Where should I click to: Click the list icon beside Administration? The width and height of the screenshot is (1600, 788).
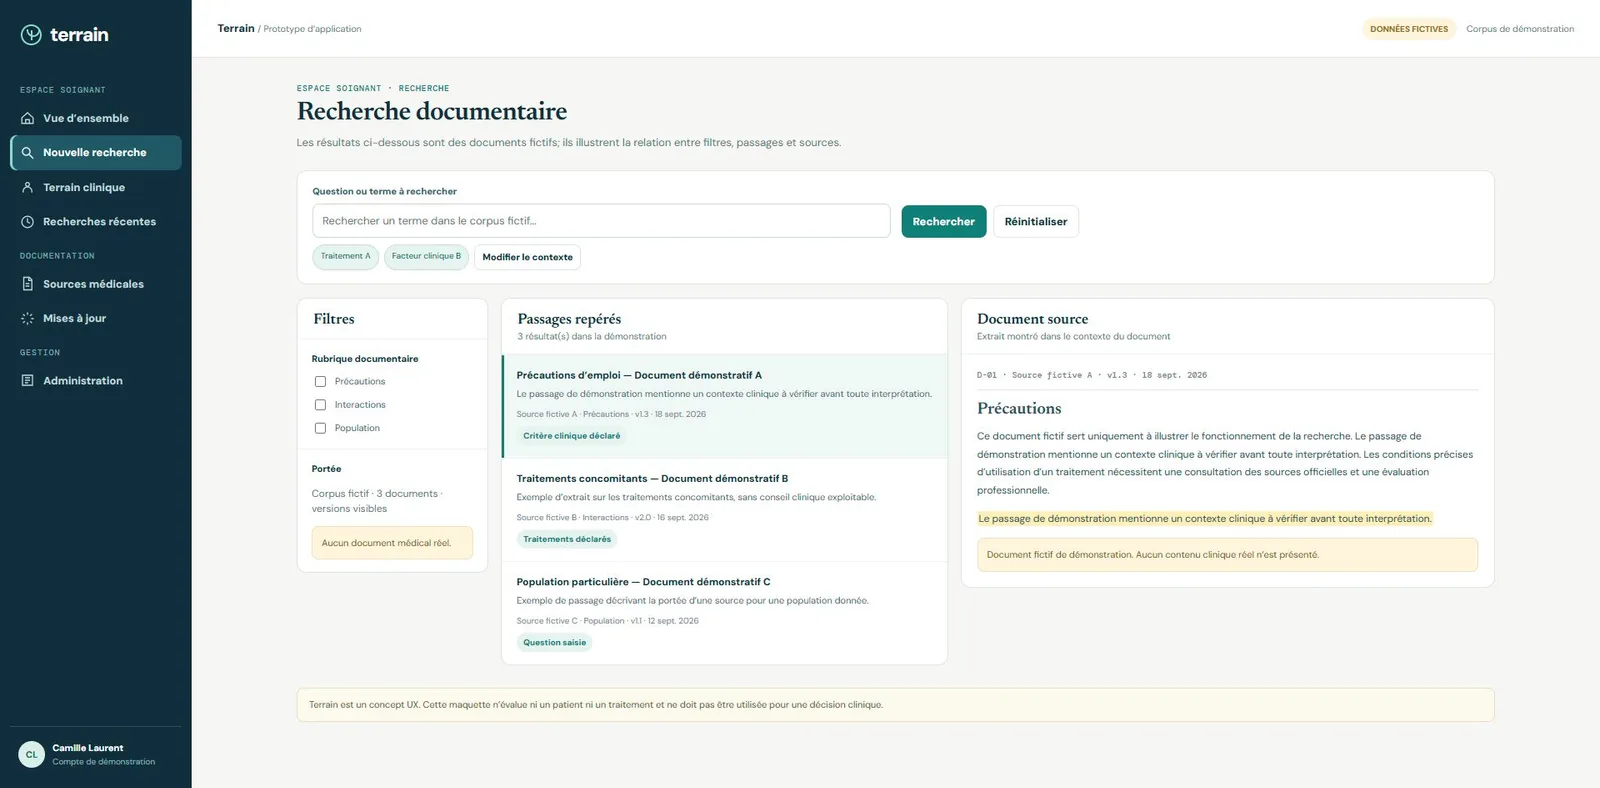click(28, 381)
